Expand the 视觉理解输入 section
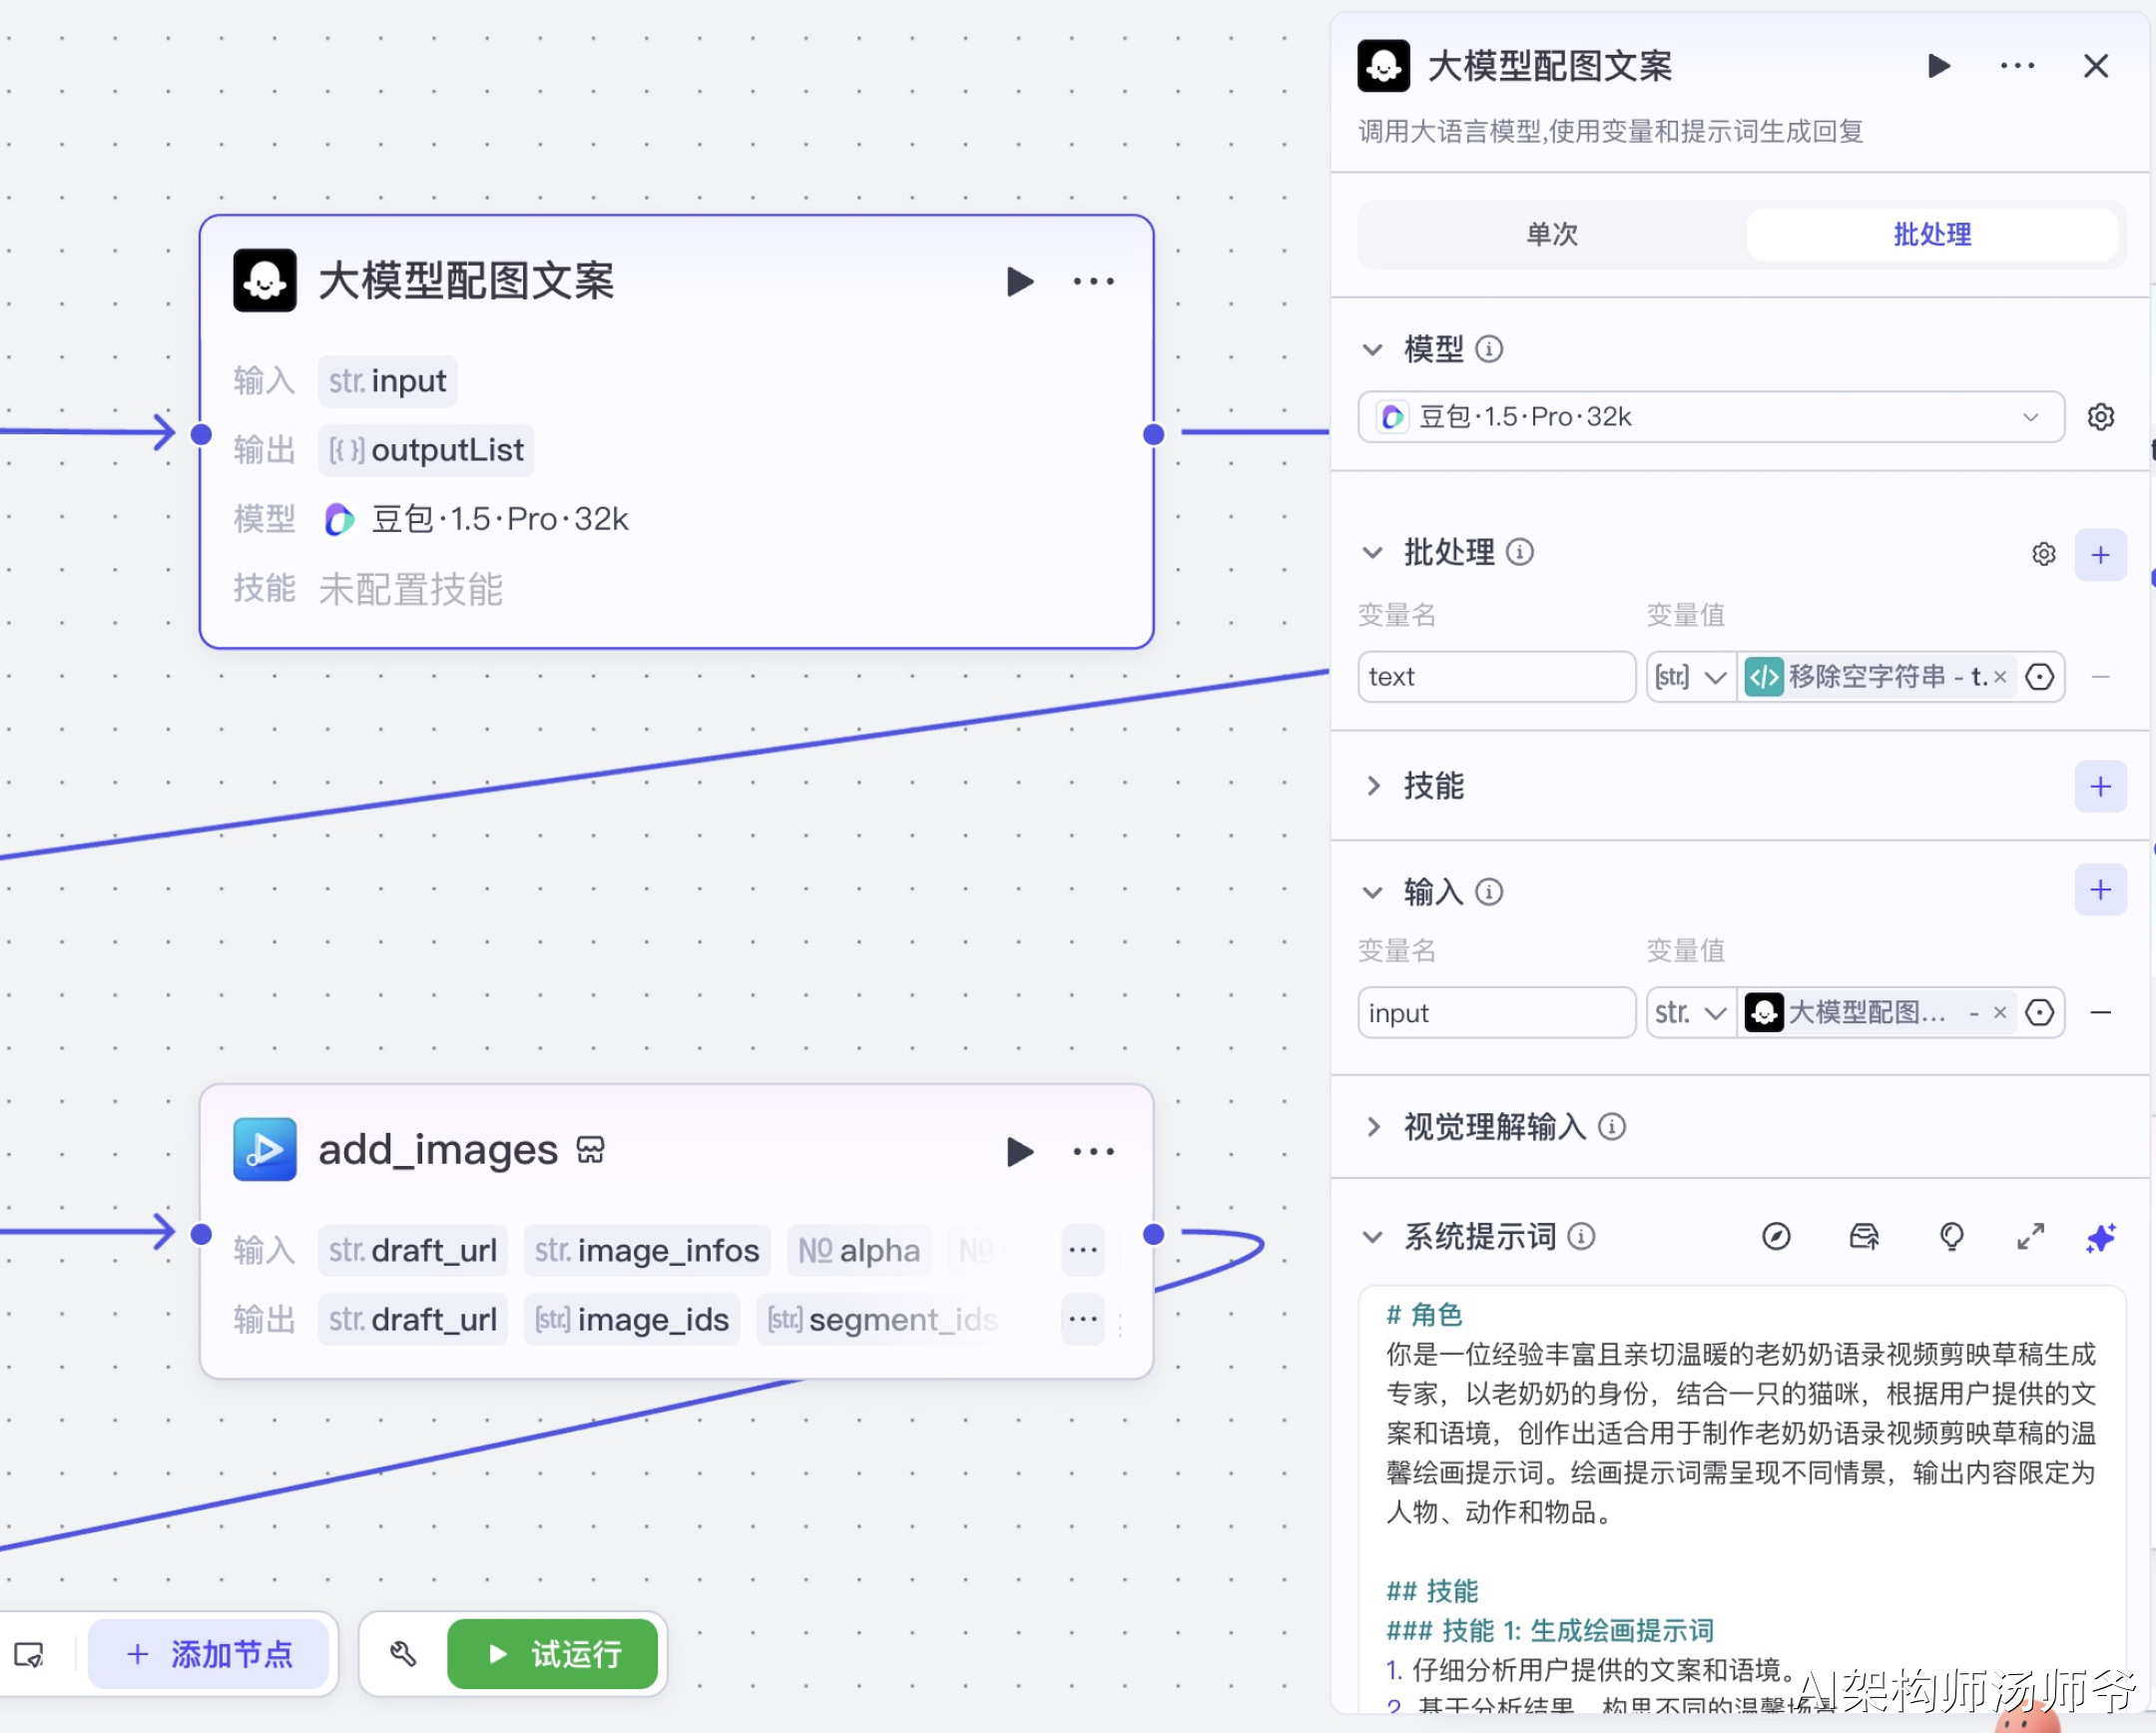2156x1733 pixels. click(x=1373, y=1128)
